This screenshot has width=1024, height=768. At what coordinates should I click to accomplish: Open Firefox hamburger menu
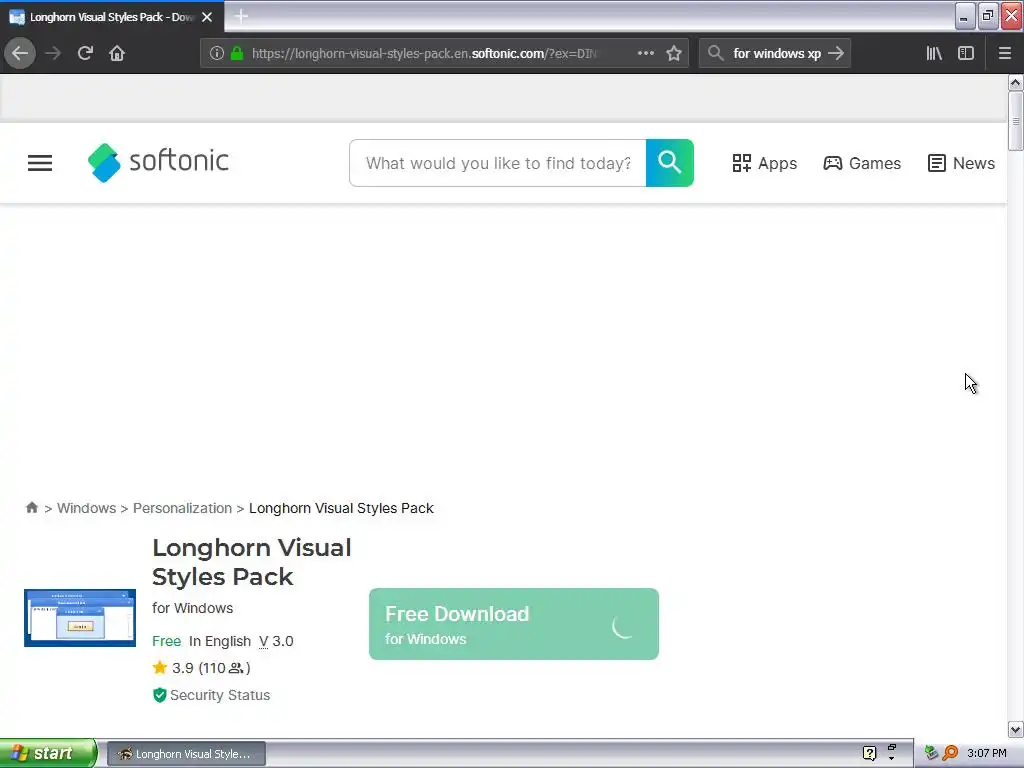[x=1004, y=53]
